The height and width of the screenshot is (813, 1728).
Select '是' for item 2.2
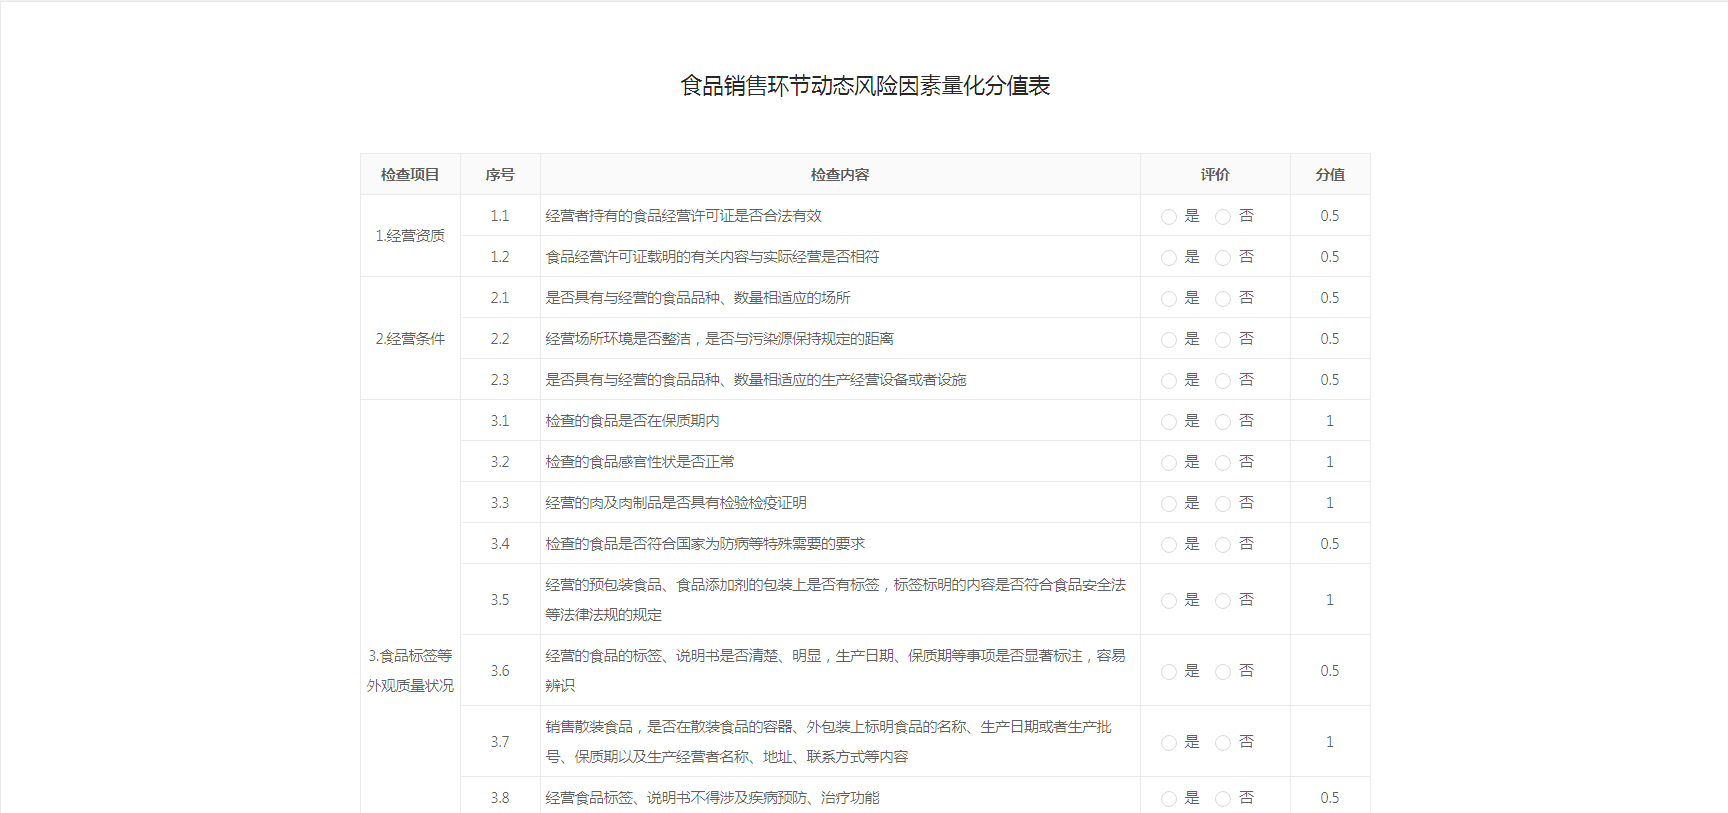[1168, 340]
